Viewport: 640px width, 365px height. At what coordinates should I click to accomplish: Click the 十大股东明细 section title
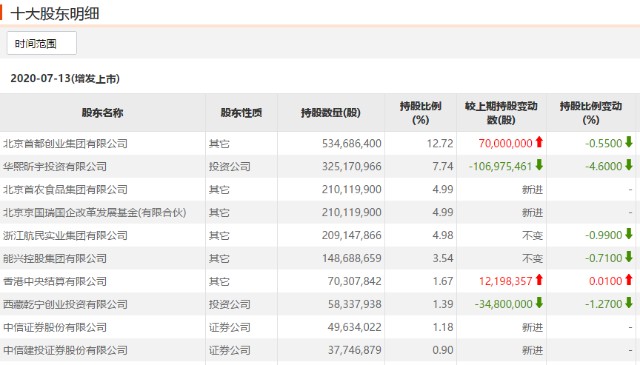click(x=55, y=14)
